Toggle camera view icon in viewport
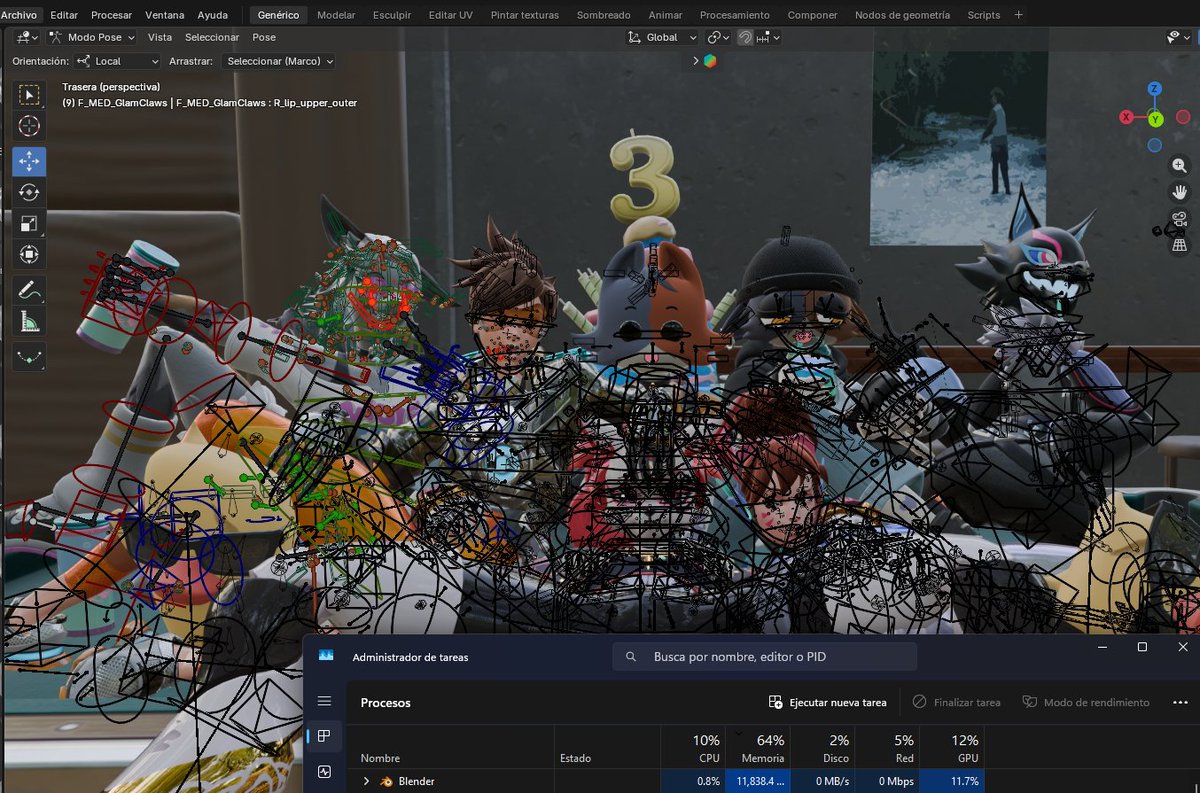1200x793 pixels. pos(1180,219)
